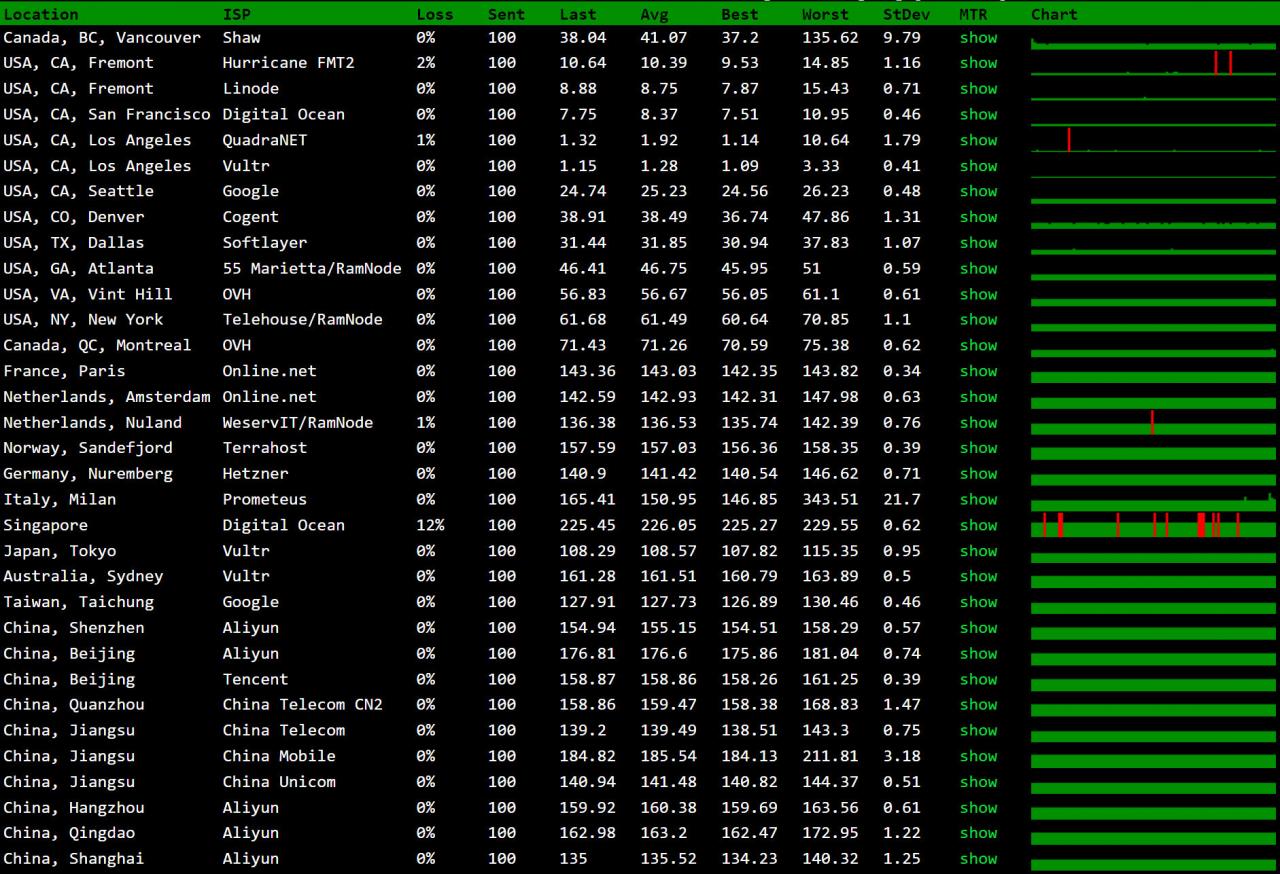The width and height of the screenshot is (1280, 874).
Task: Show MTR for Hangzhou Aliyun
Action: pos(978,808)
